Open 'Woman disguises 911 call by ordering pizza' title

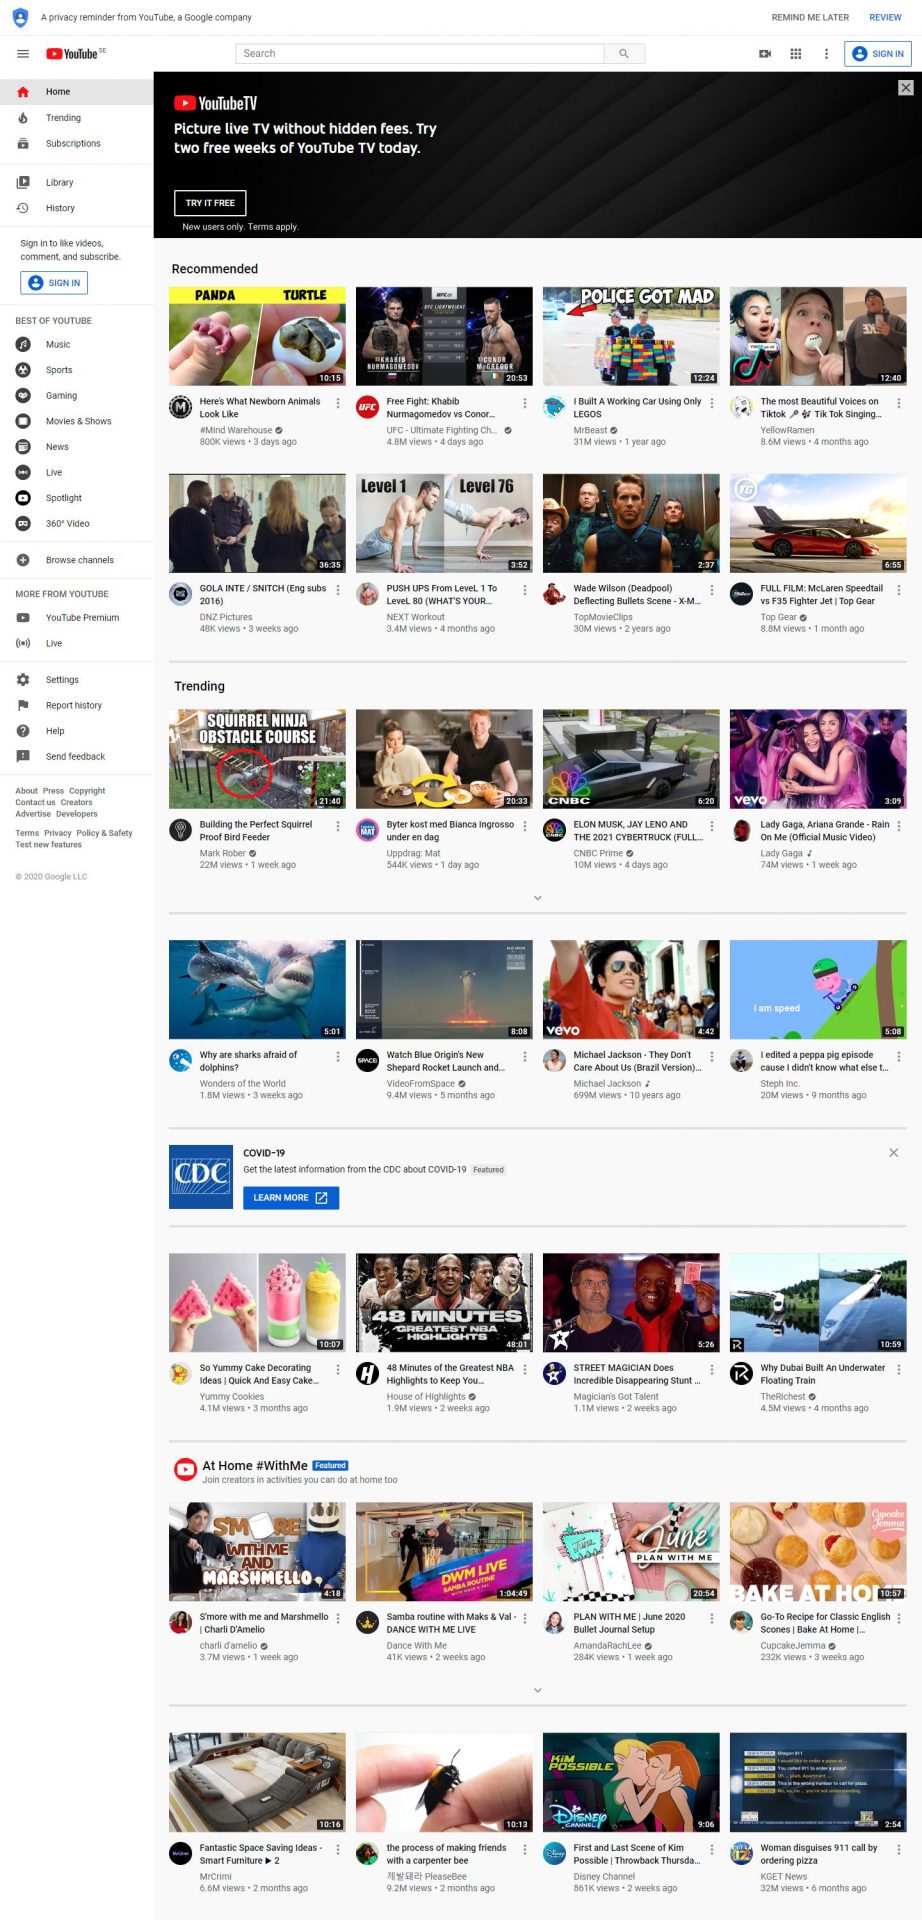click(x=819, y=1854)
